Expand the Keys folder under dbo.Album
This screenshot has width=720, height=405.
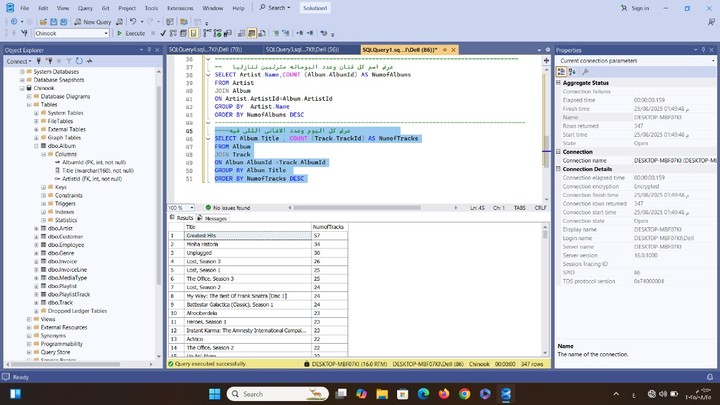(x=44, y=187)
